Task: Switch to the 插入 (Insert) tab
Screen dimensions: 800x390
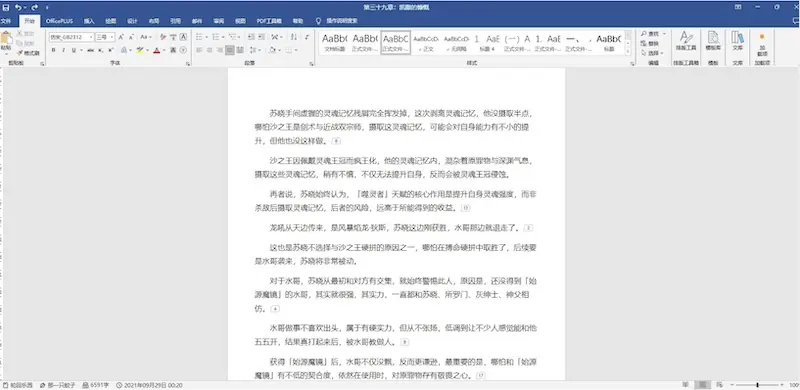Action: tap(89, 21)
